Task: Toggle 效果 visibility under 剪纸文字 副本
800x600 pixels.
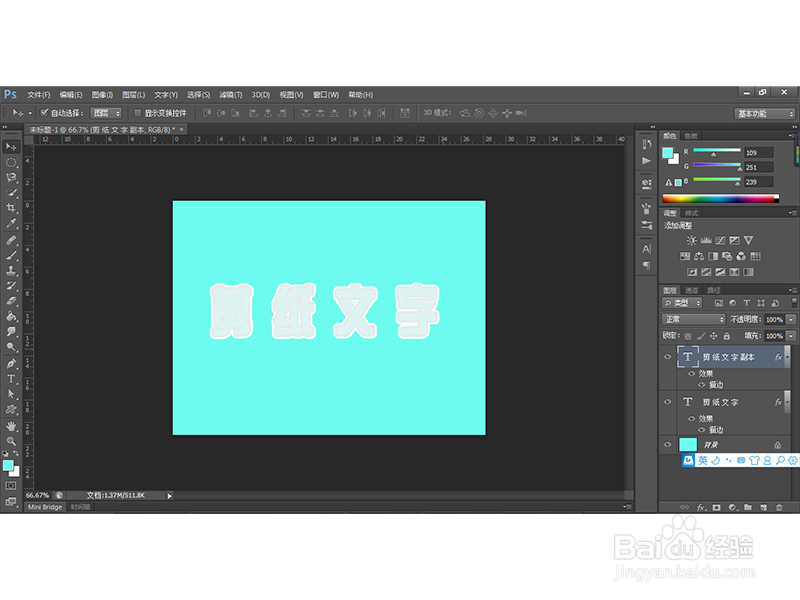Action: [692, 373]
